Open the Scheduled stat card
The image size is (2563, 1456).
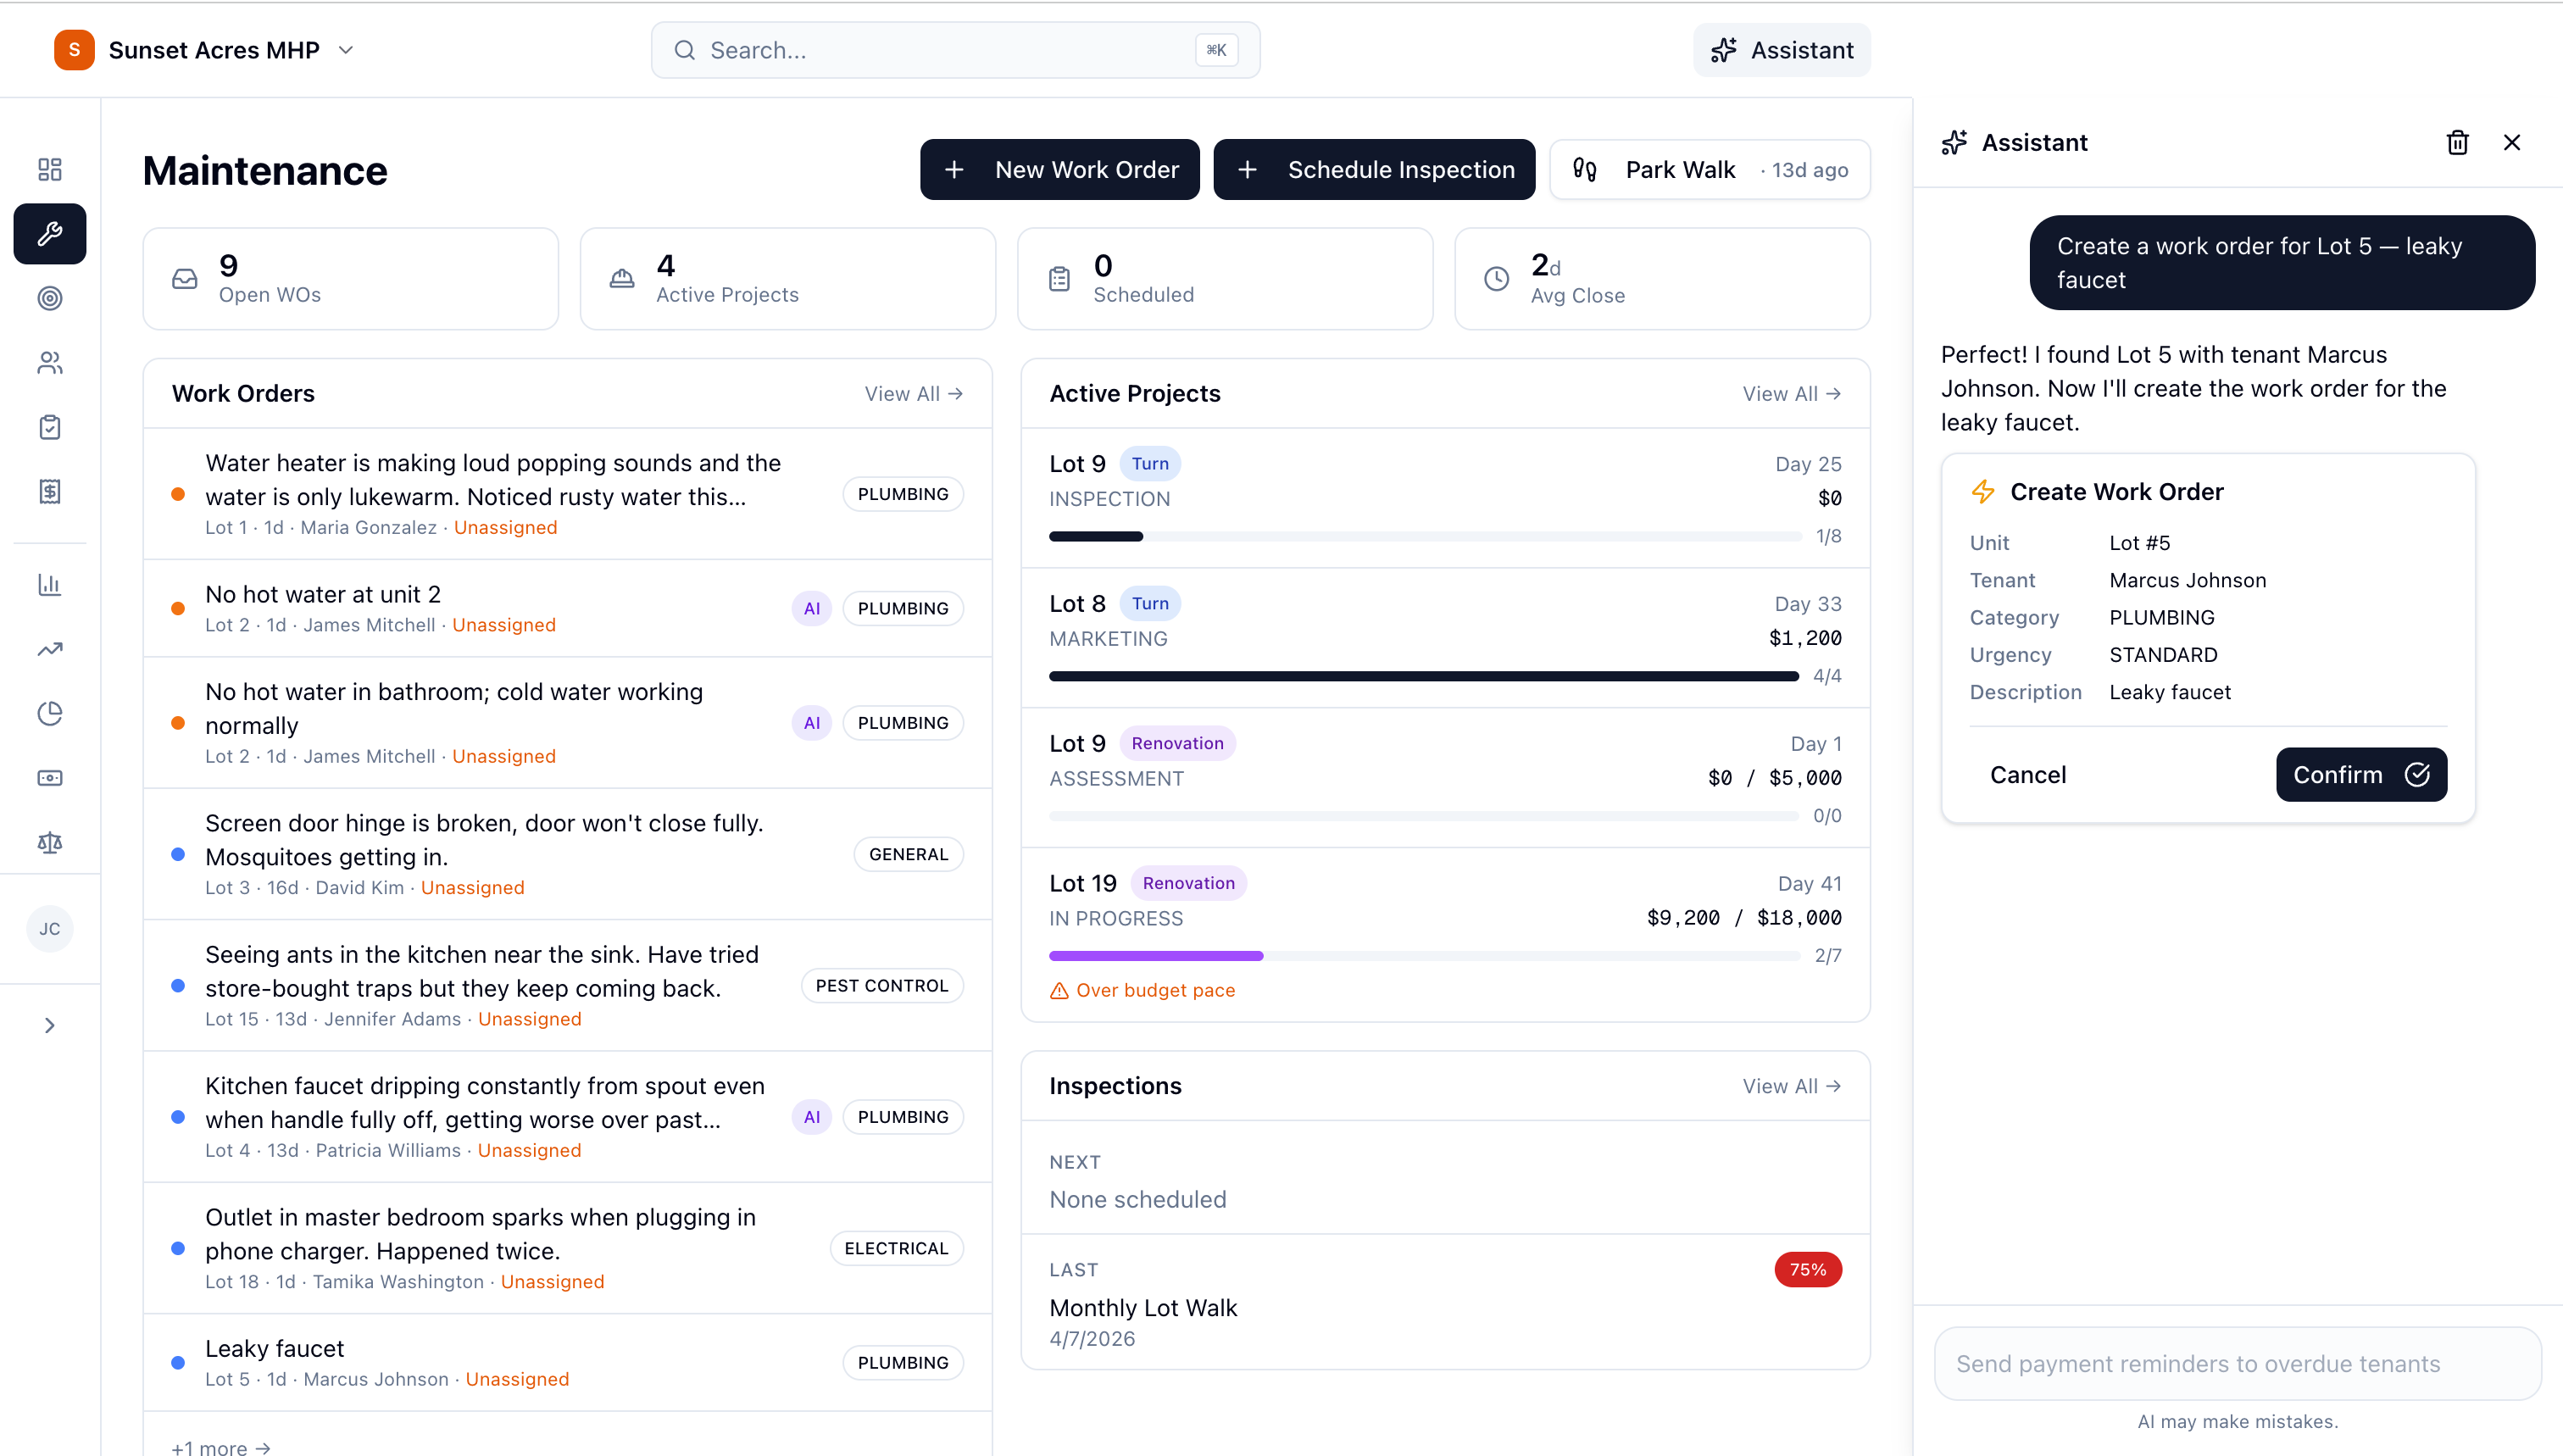click(1225, 279)
